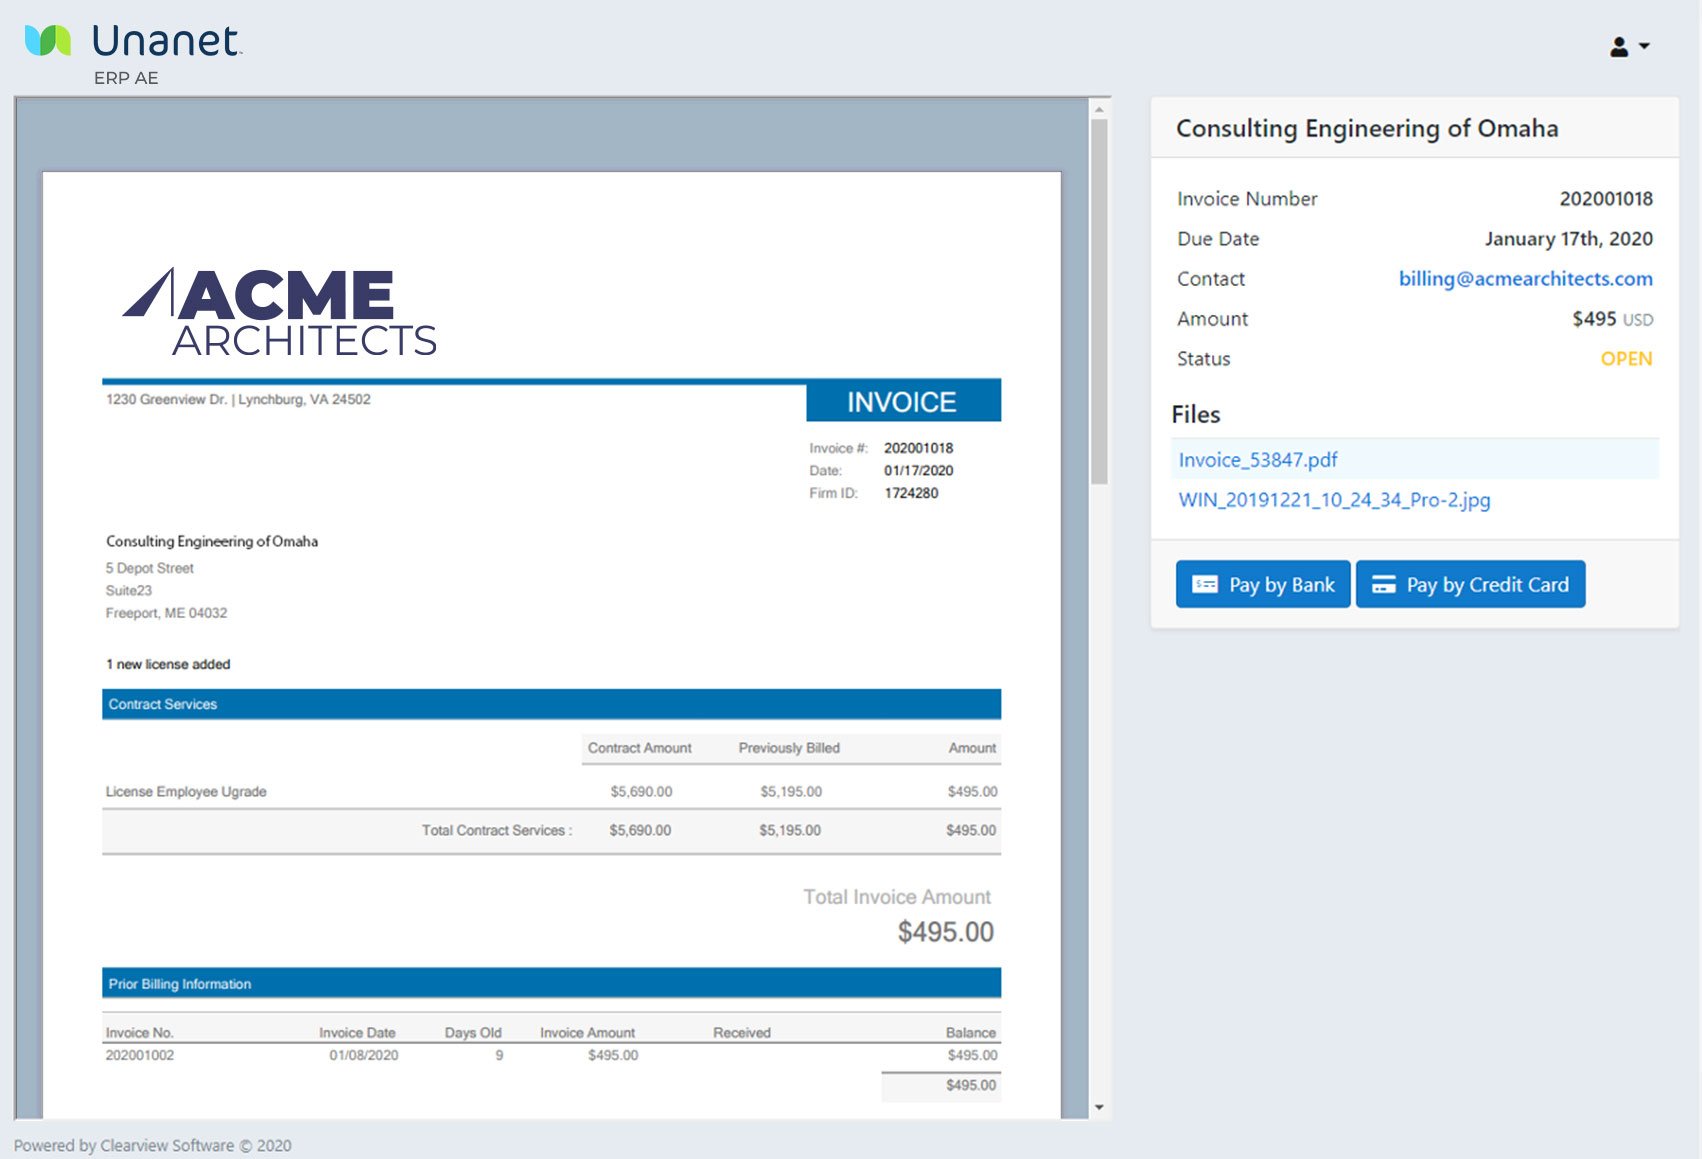Select 'License Employee Ugrade' line item

click(186, 791)
